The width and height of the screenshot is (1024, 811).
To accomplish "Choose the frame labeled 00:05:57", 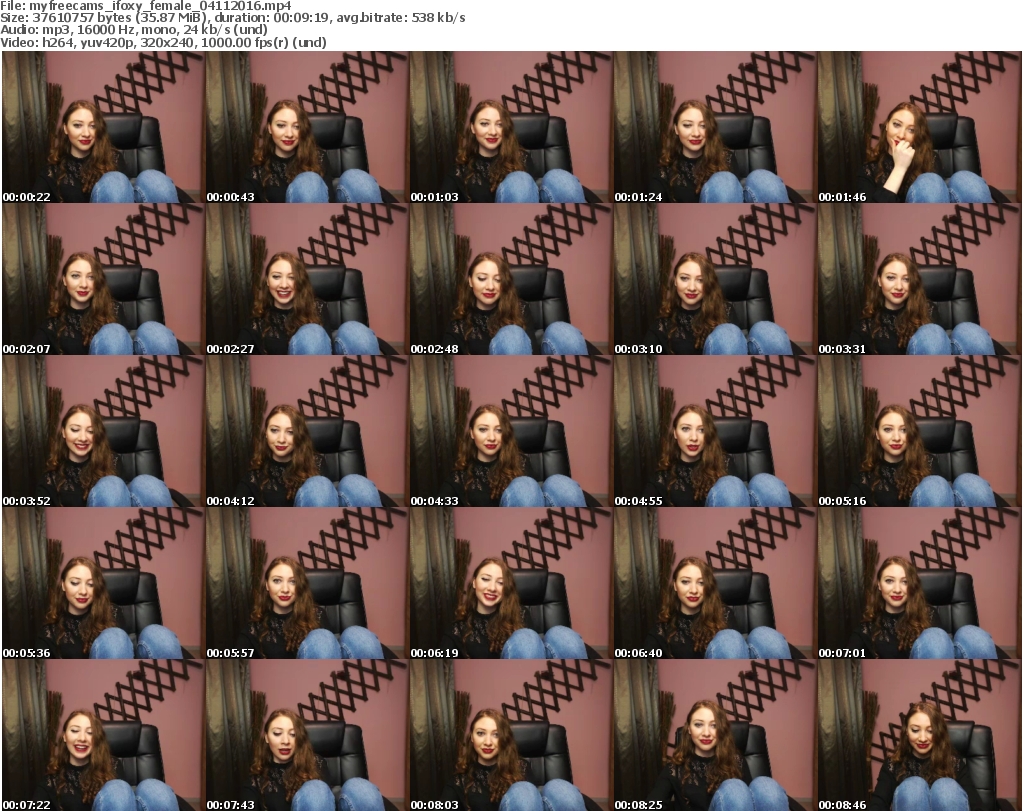I will (307, 583).
